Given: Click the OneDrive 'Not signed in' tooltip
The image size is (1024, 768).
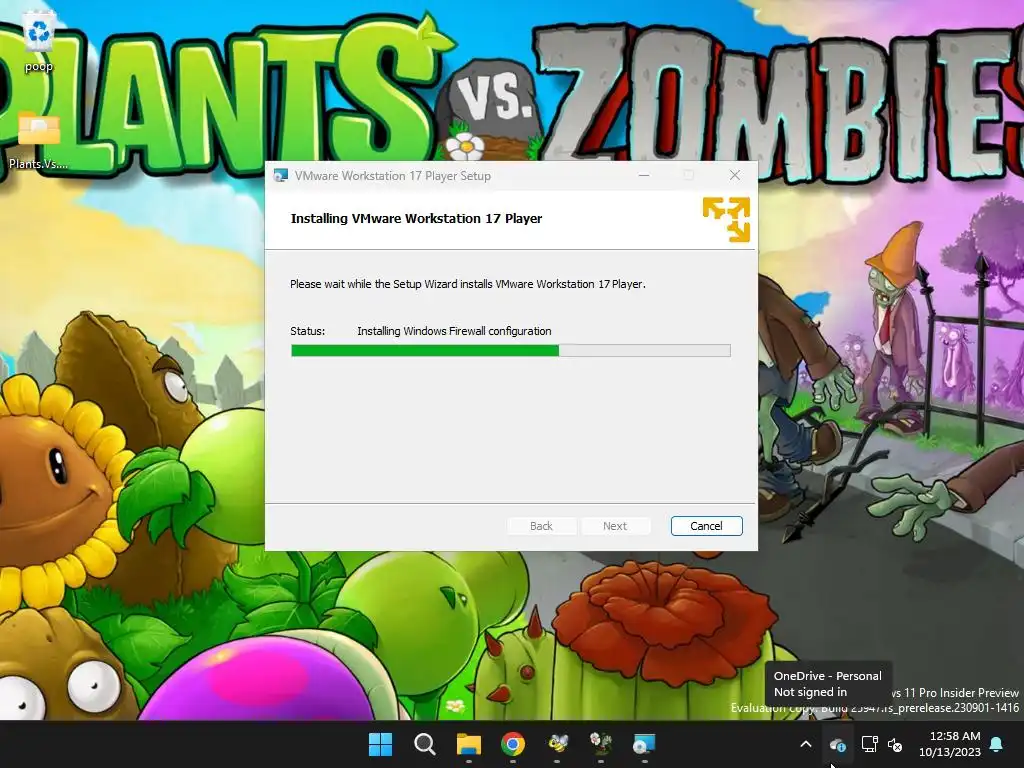Looking at the screenshot, I should (827, 684).
